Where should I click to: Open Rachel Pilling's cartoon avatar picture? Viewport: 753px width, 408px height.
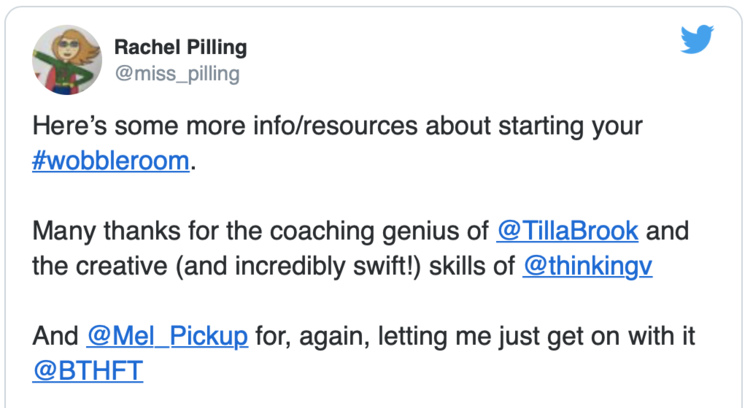[67, 60]
